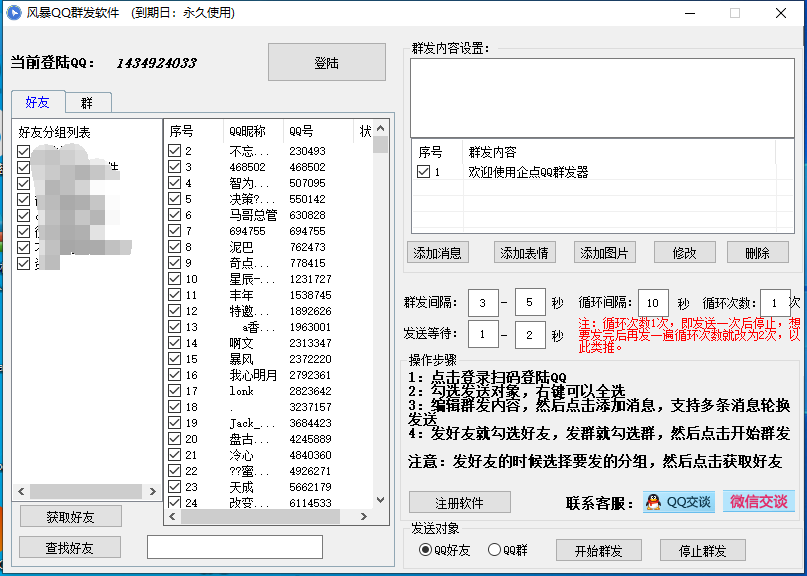This screenshot has height=576, width=807.
Task: Switch to the 好友 tab
Action: pyautogui.click(x=38, y=102)
